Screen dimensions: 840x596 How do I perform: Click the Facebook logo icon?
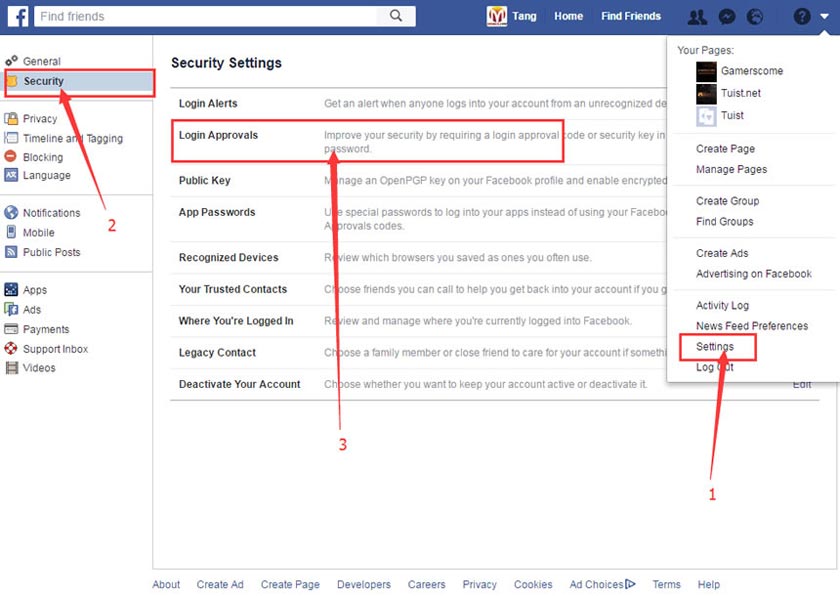tap(18, 16)
